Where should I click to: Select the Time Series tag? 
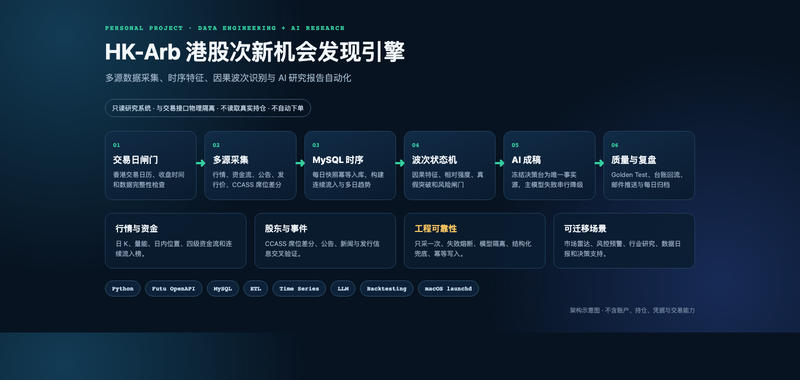click(299, 289)
